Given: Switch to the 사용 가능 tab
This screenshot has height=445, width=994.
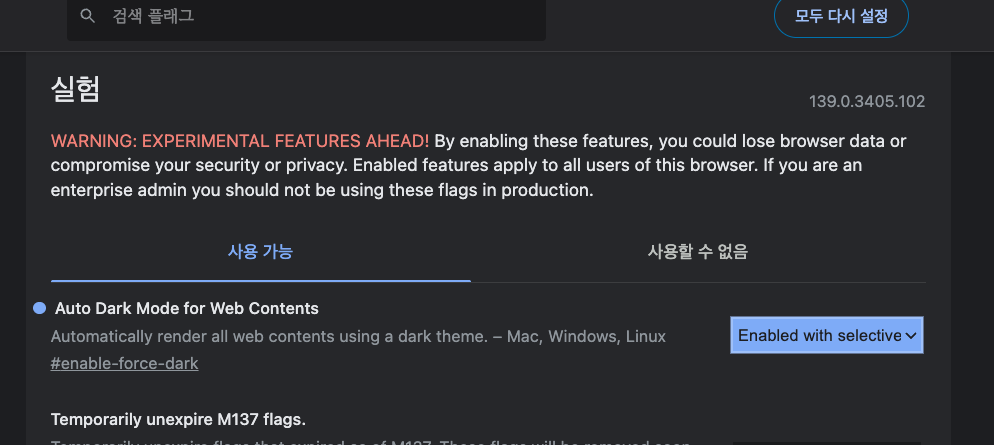Looking at the screenshot, I should click(260, 251).
